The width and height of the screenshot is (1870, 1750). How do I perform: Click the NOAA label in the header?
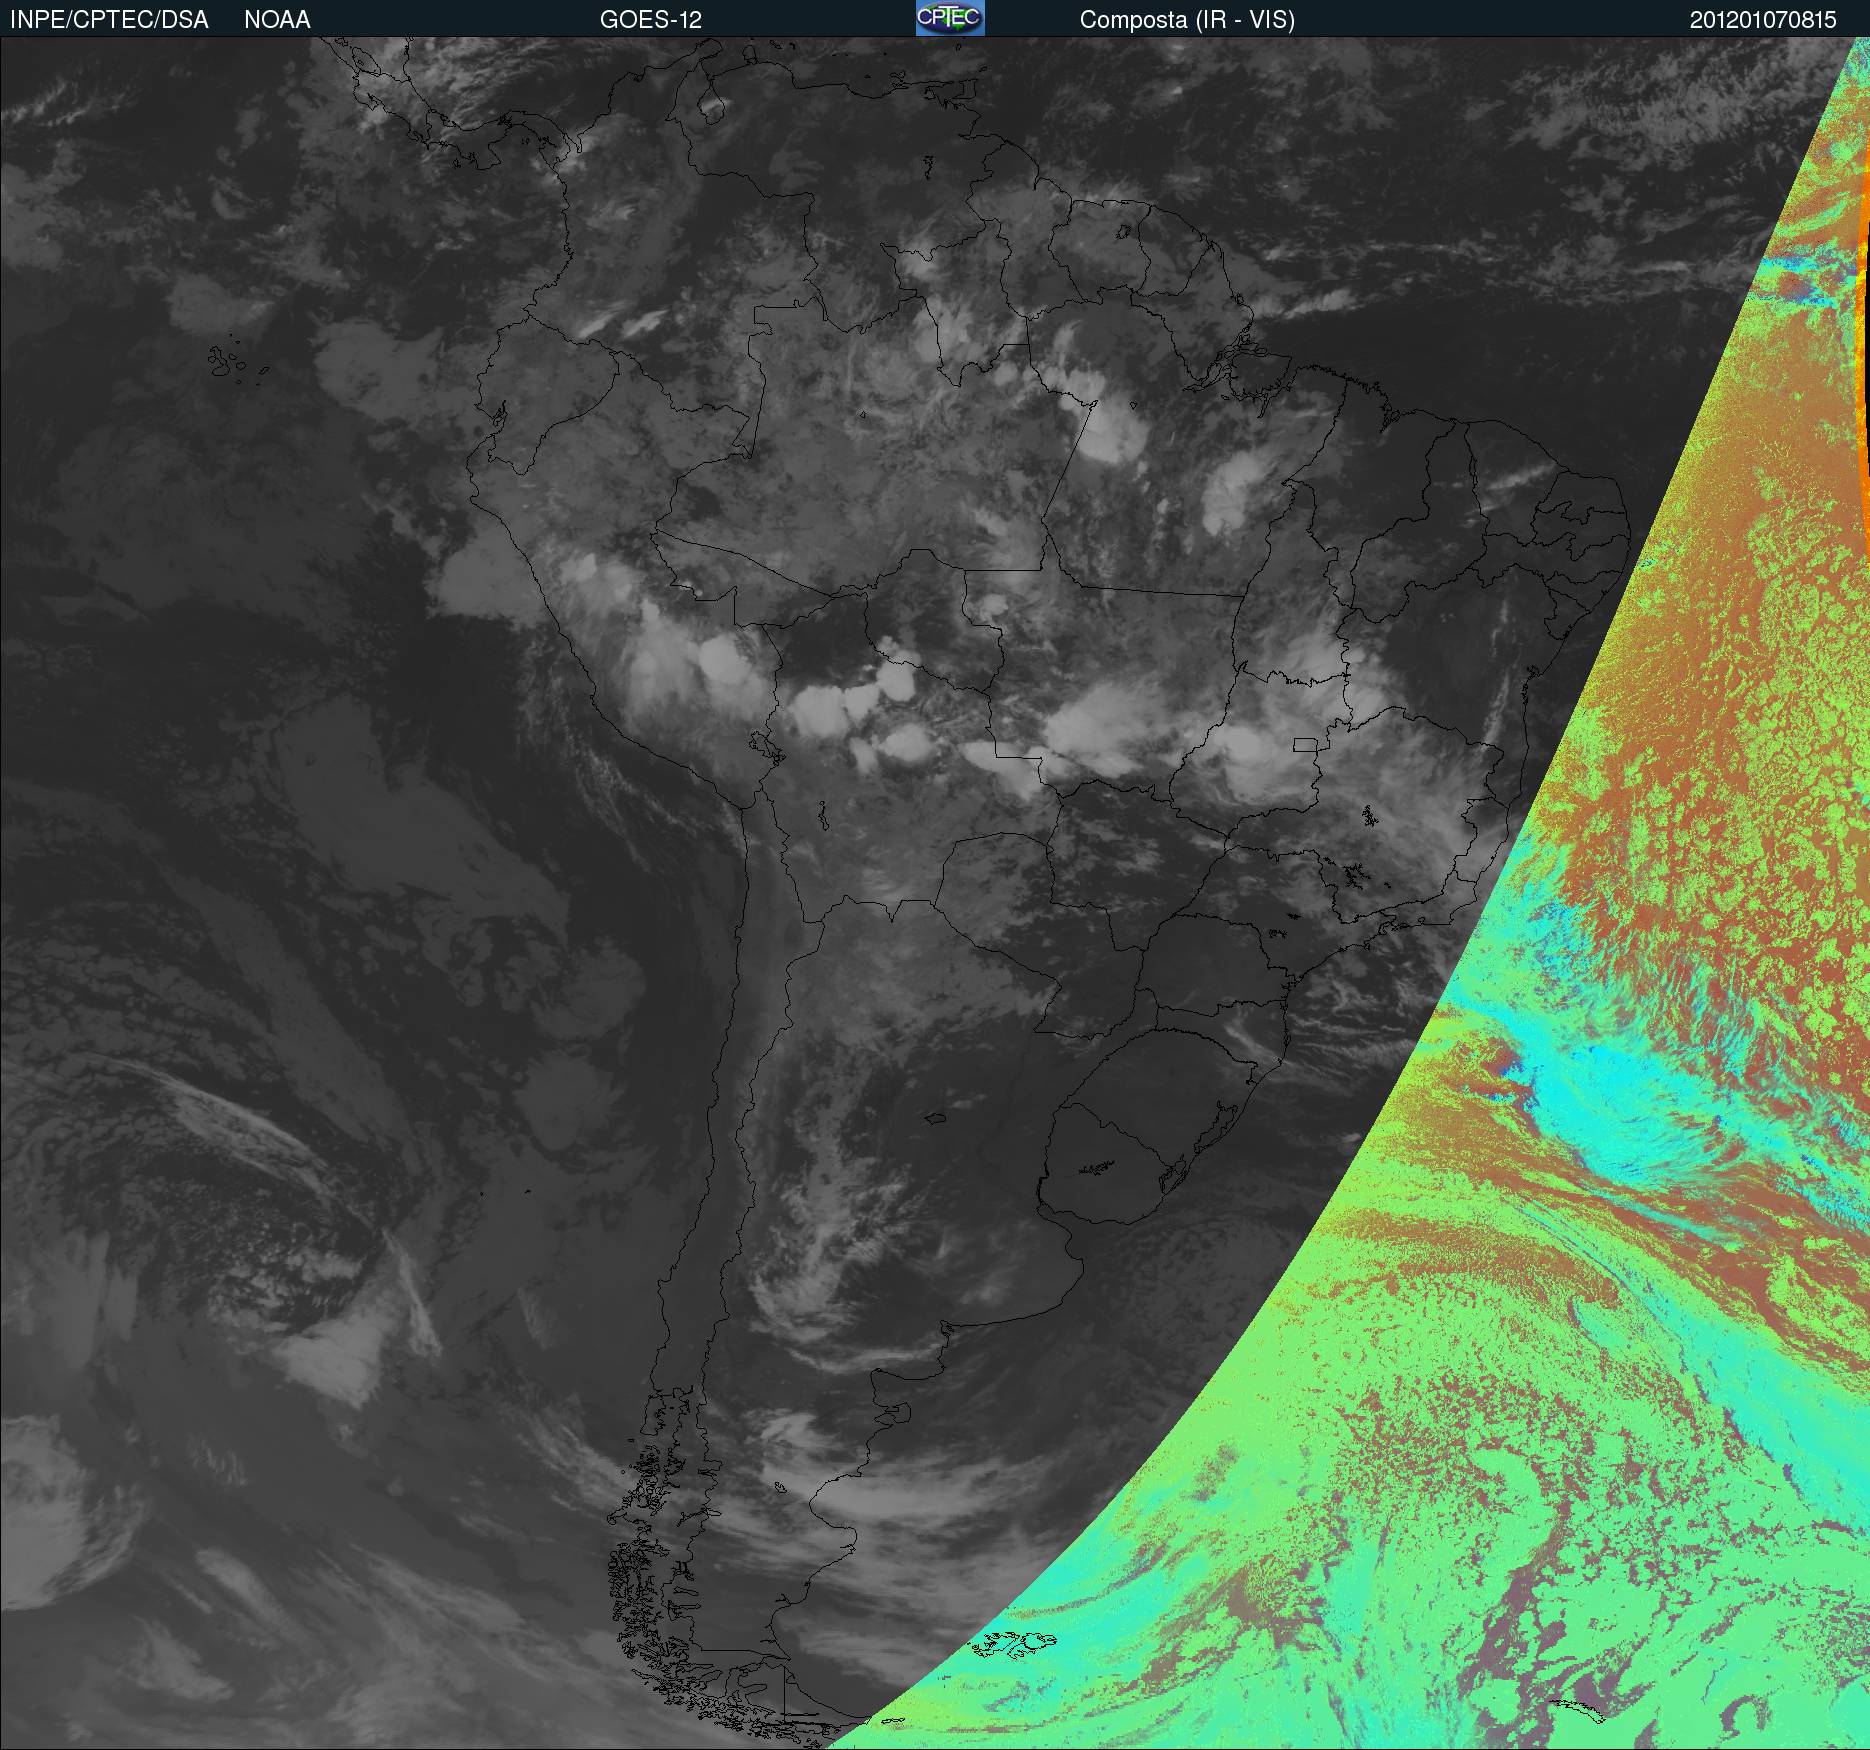point(277,20)
